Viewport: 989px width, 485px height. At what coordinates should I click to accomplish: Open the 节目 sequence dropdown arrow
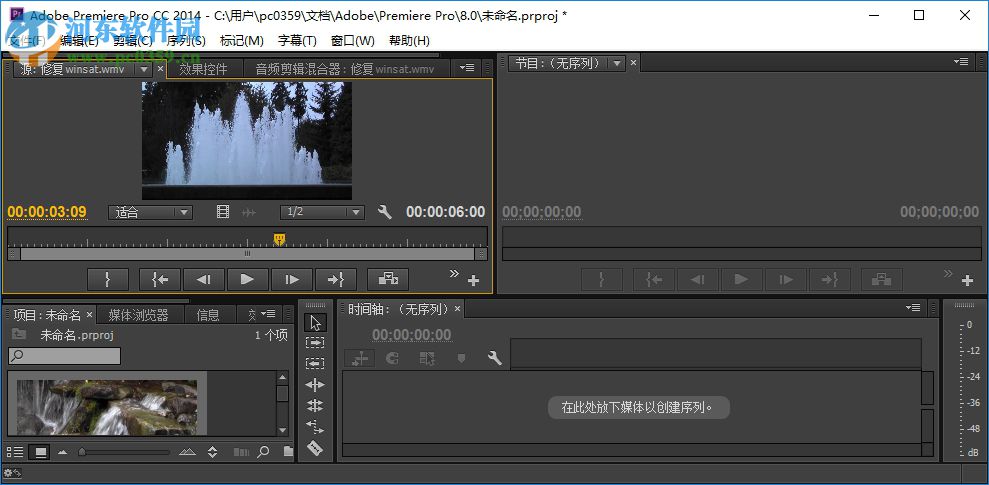click(617, 63)
